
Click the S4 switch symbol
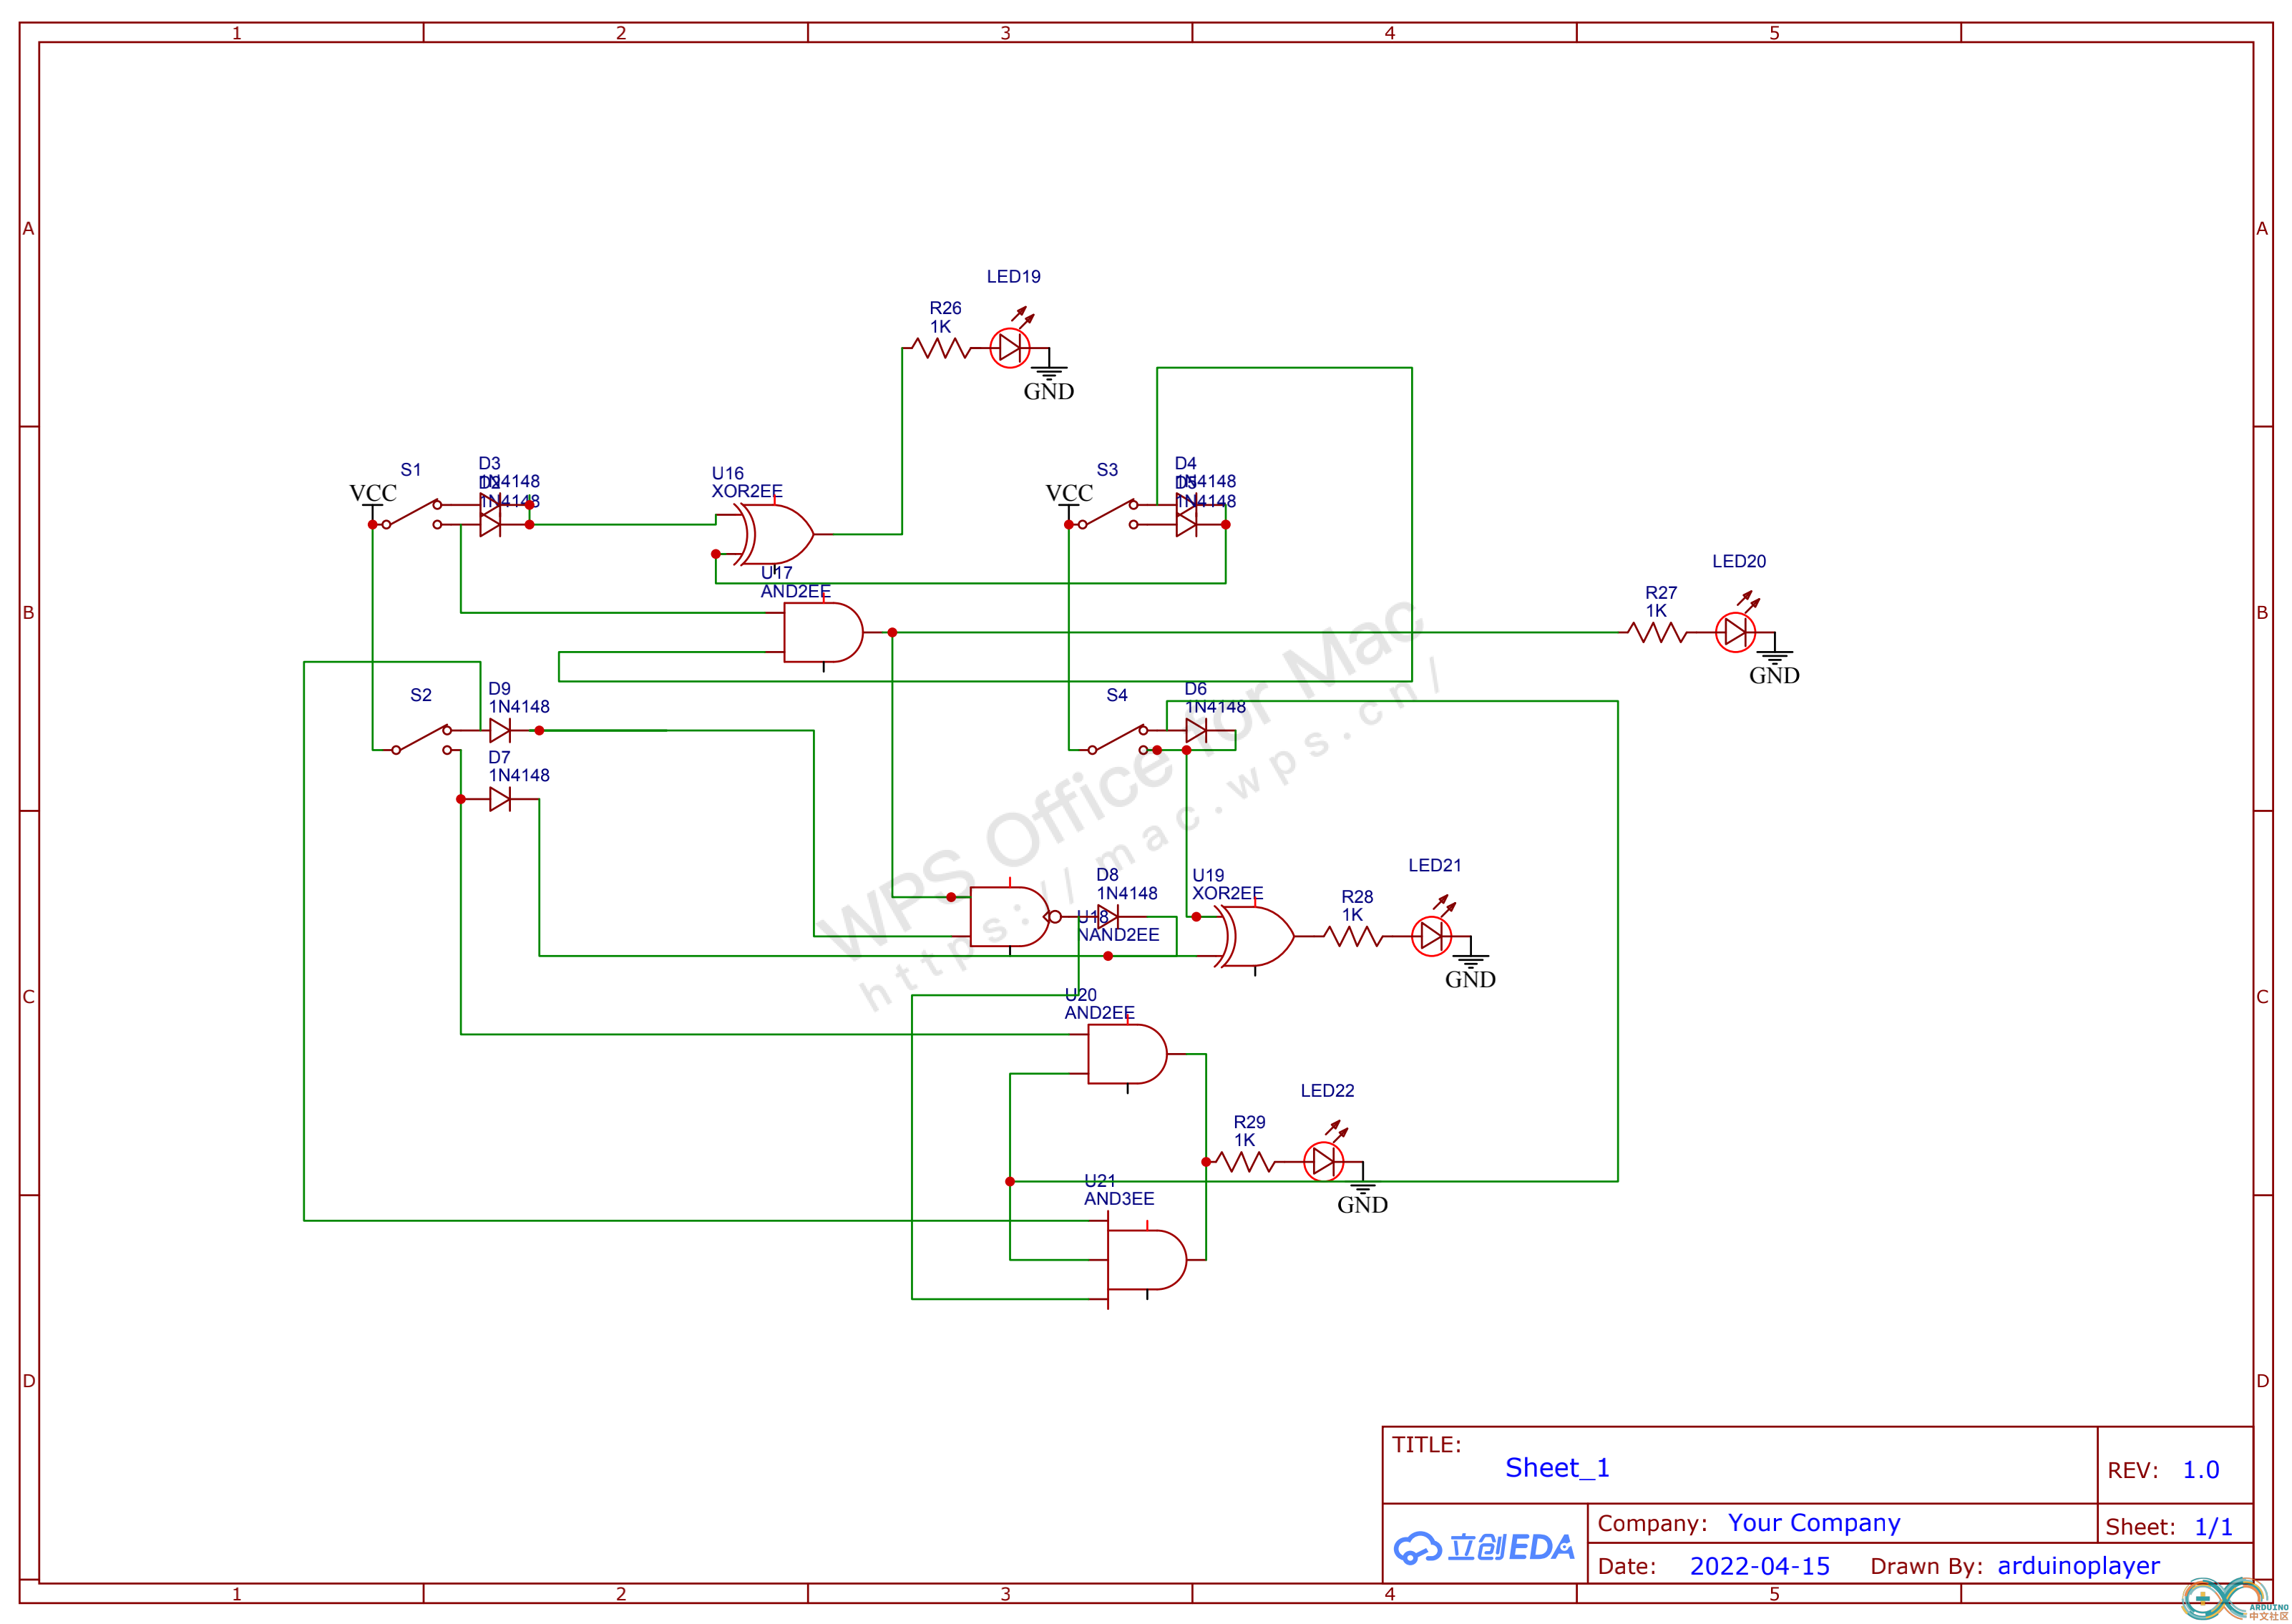click(x=1117, y=739)
